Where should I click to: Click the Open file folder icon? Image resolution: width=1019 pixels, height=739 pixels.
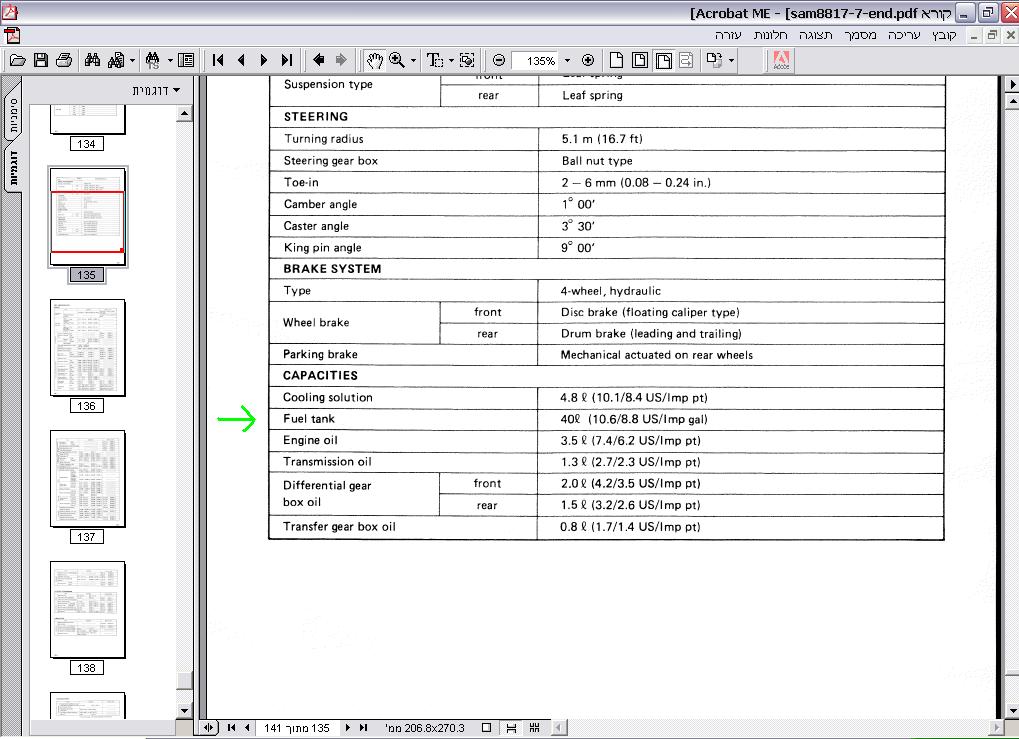point(17,61)
